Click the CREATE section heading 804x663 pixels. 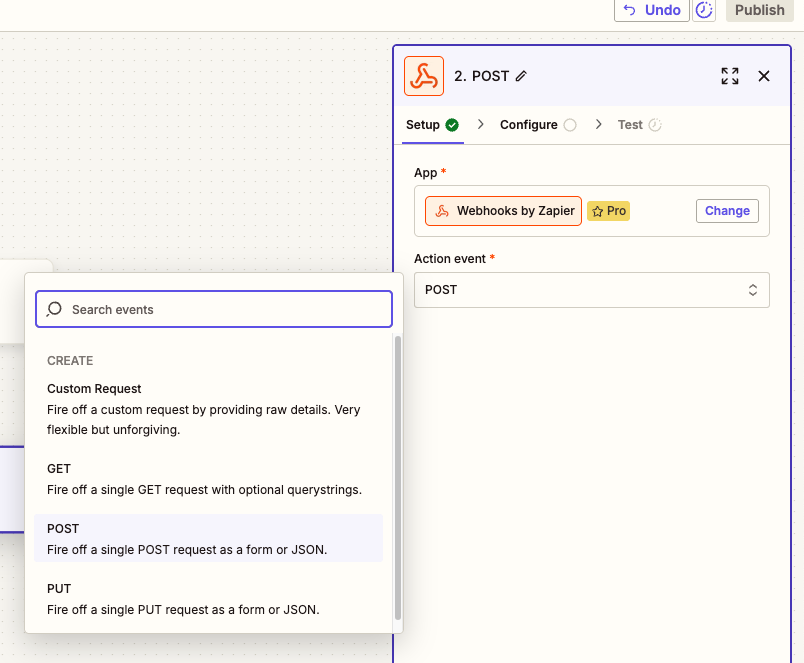click(70, 360)
